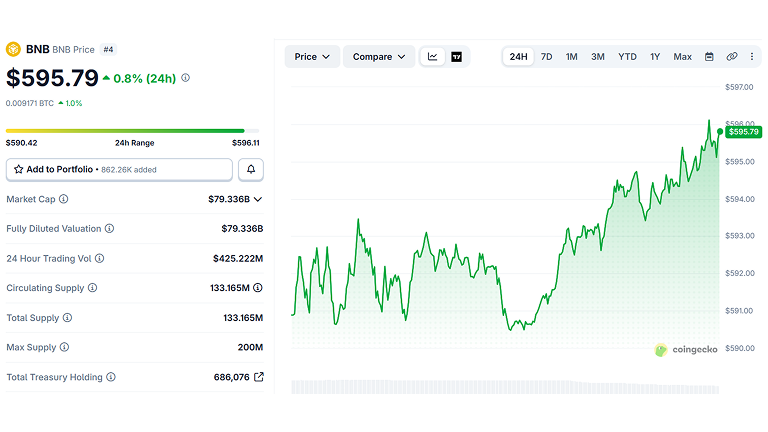Open Total Supply info icon
Image resolution: width=768 pixels, height=432 pixels.
tap(68, 317)
